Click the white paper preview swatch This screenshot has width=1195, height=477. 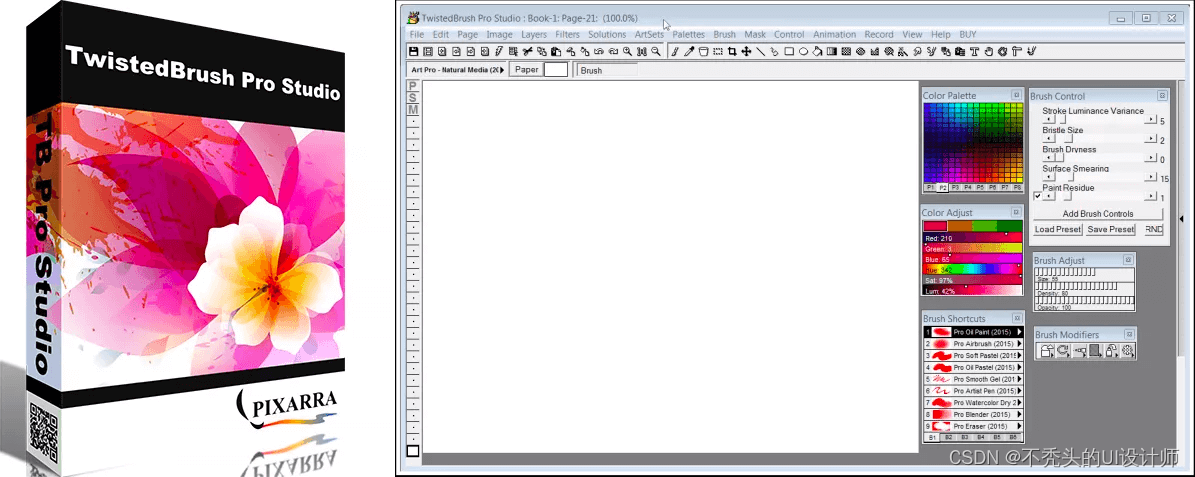[x=556, y=69]
